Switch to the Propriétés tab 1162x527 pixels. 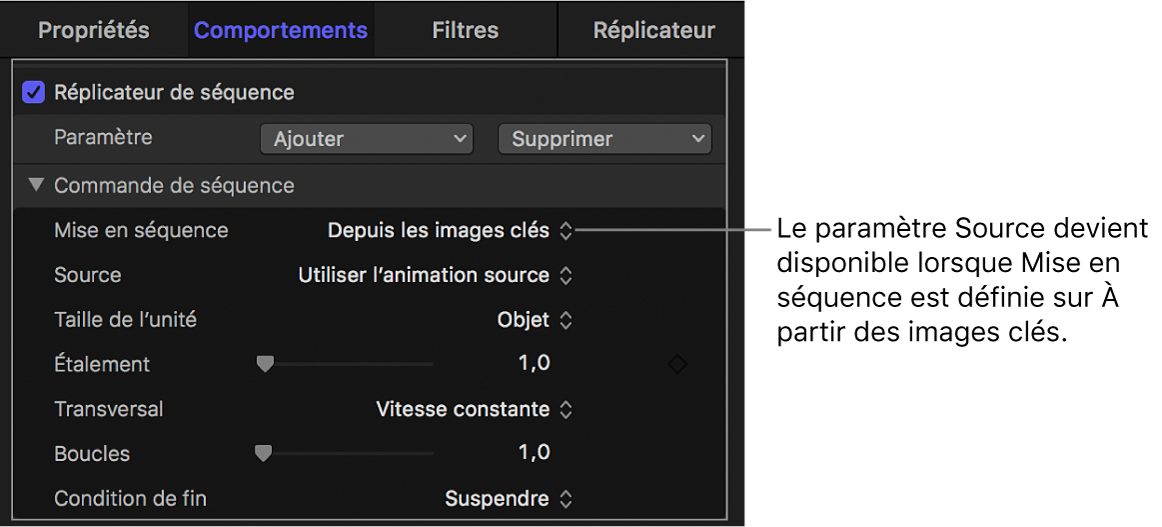[x=94, y=30]
